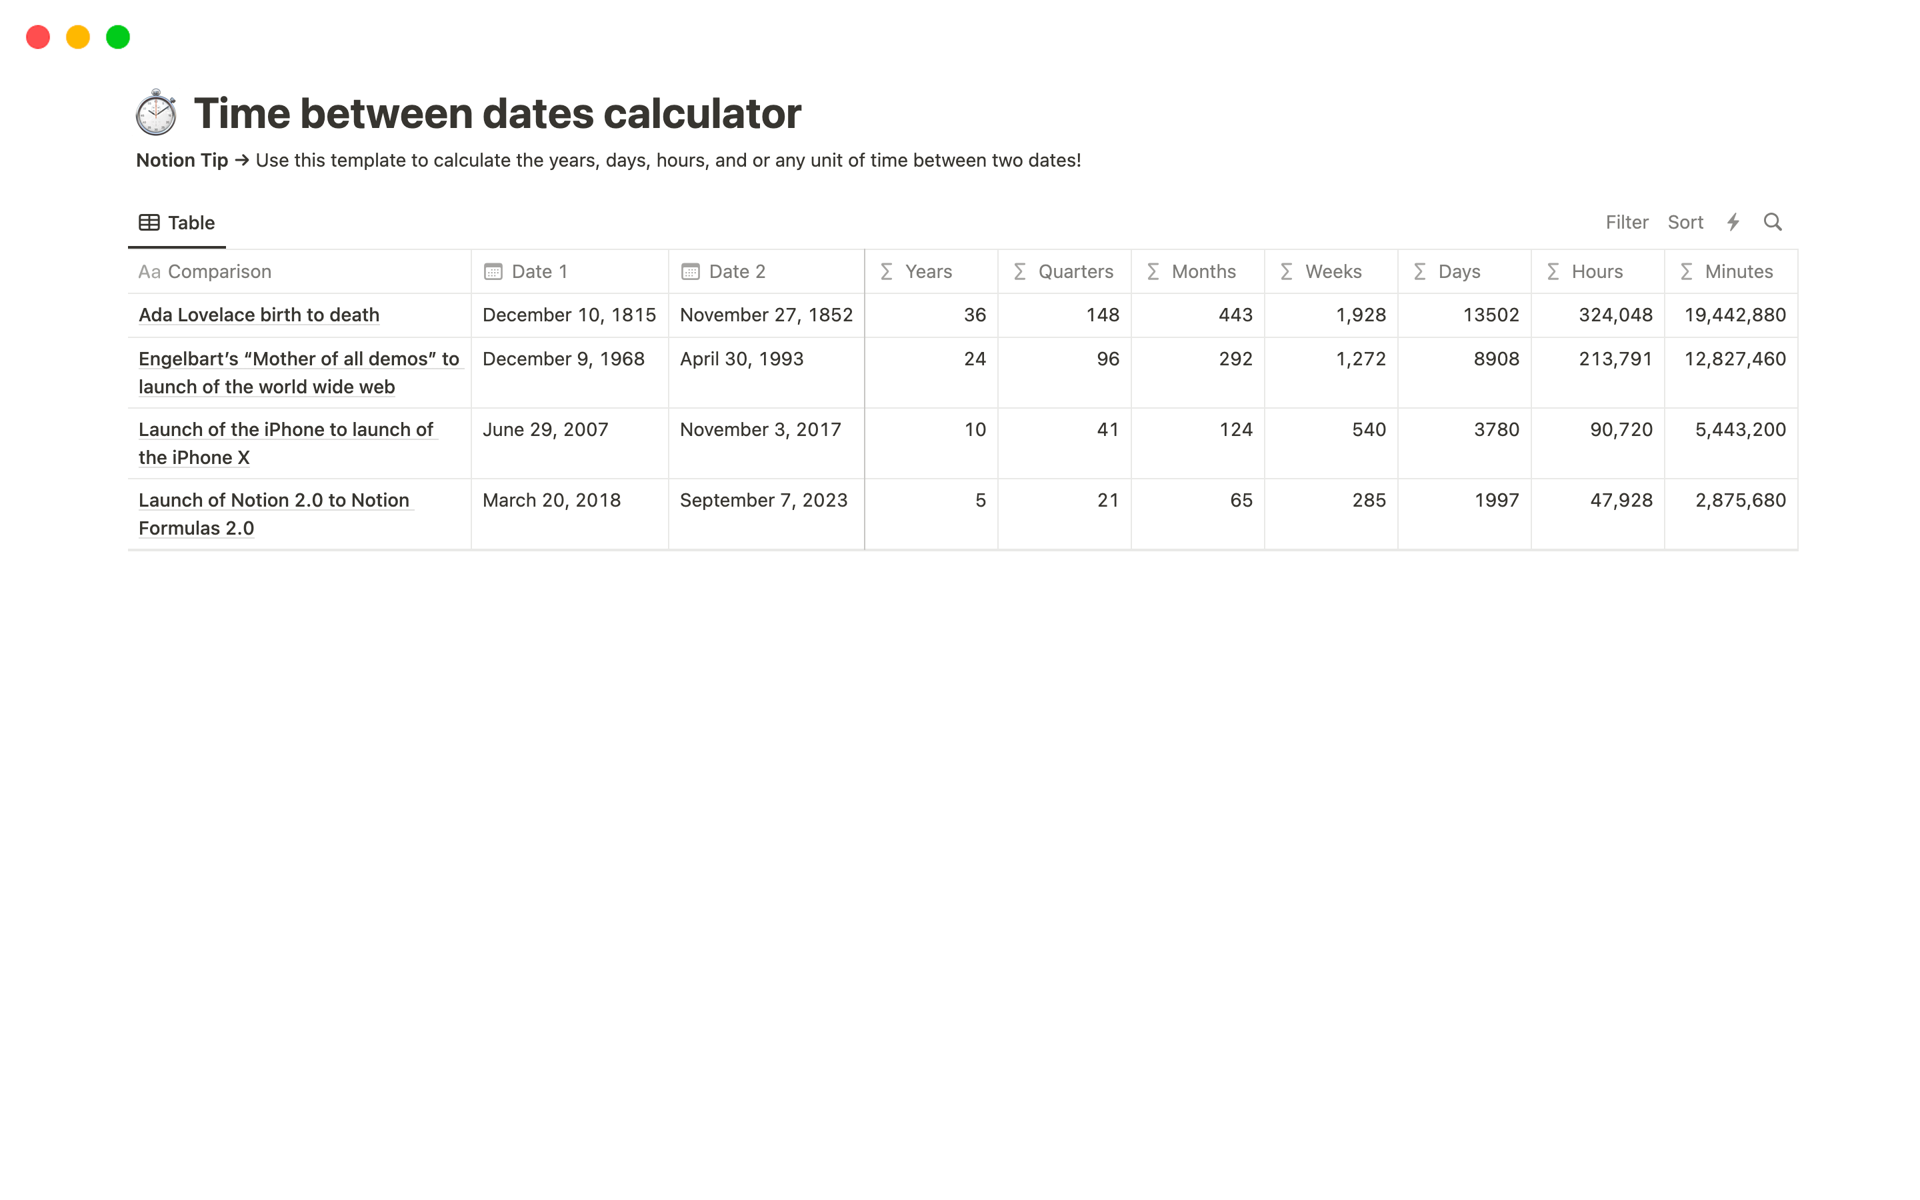This screenshot has height=1200, width=1920.
Task: Click the Filter button
Action: pyautogui.click(x=1626, y=222)
